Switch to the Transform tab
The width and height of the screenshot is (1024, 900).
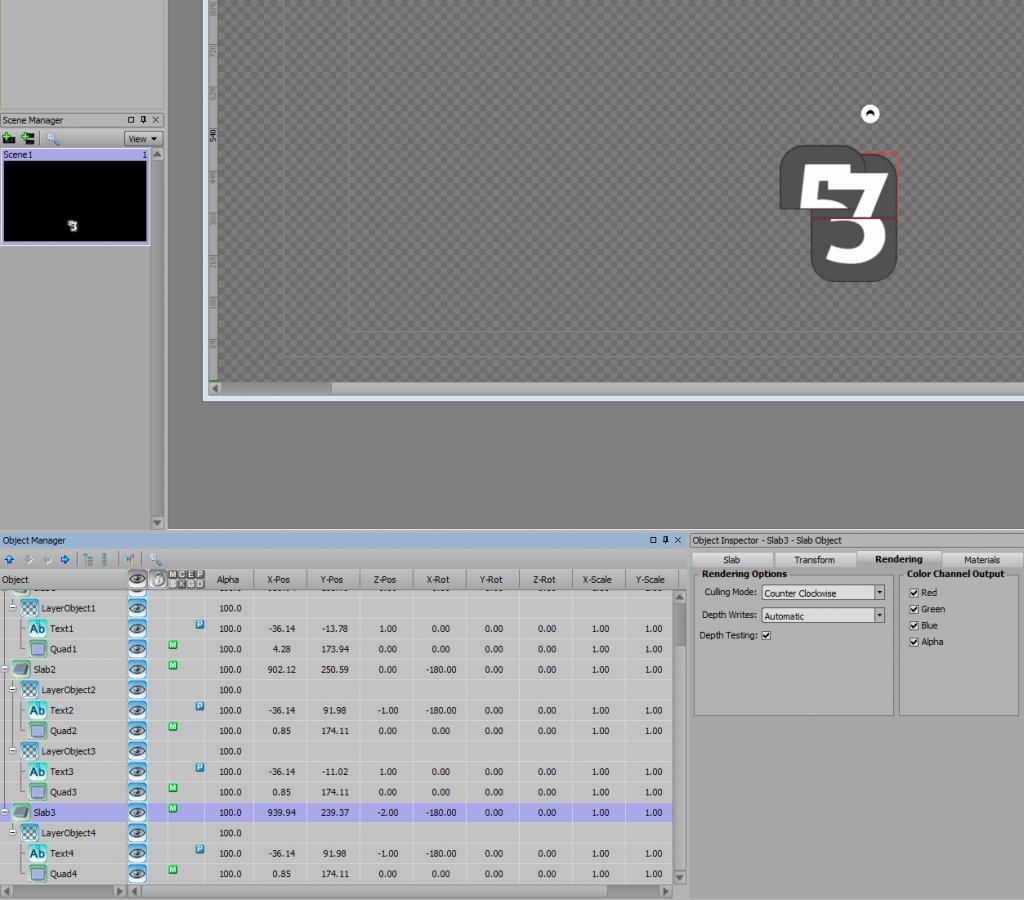[x=814, y=560]
